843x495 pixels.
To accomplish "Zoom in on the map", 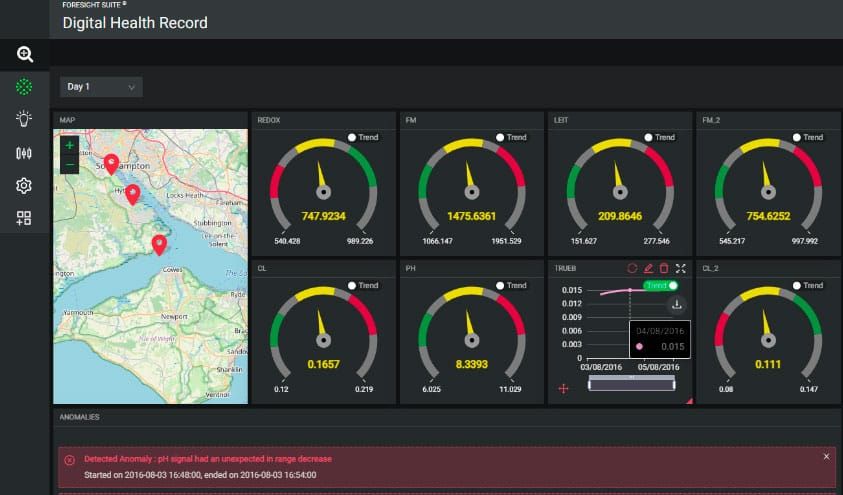I will click(x=69, y=145).
